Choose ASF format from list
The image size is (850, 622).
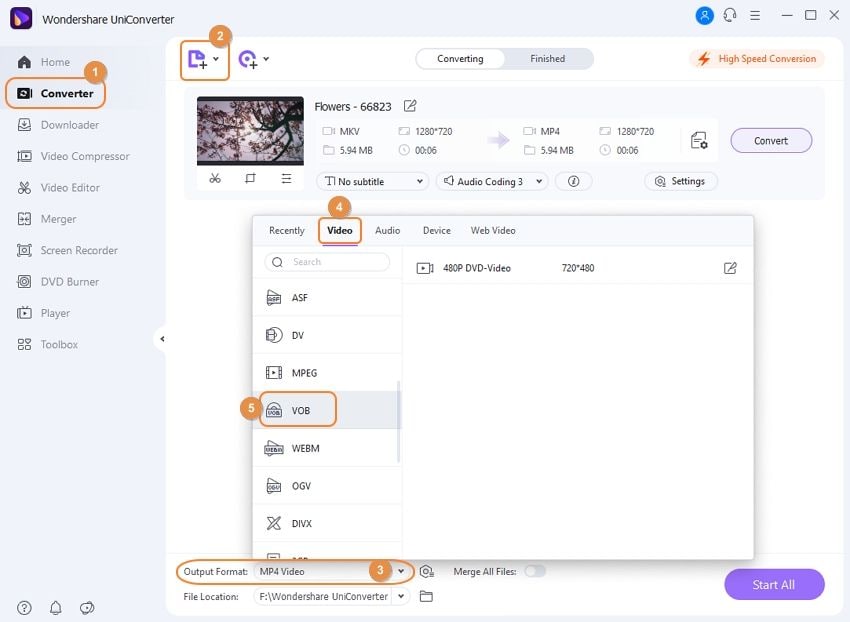pyautogui.click(x=327, y=298)
